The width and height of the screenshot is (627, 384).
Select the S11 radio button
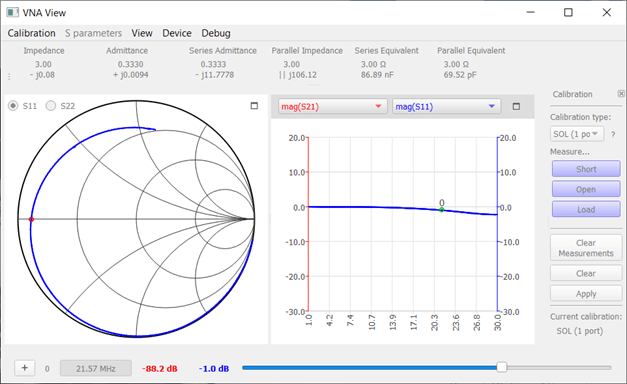[x=13, y=106]
